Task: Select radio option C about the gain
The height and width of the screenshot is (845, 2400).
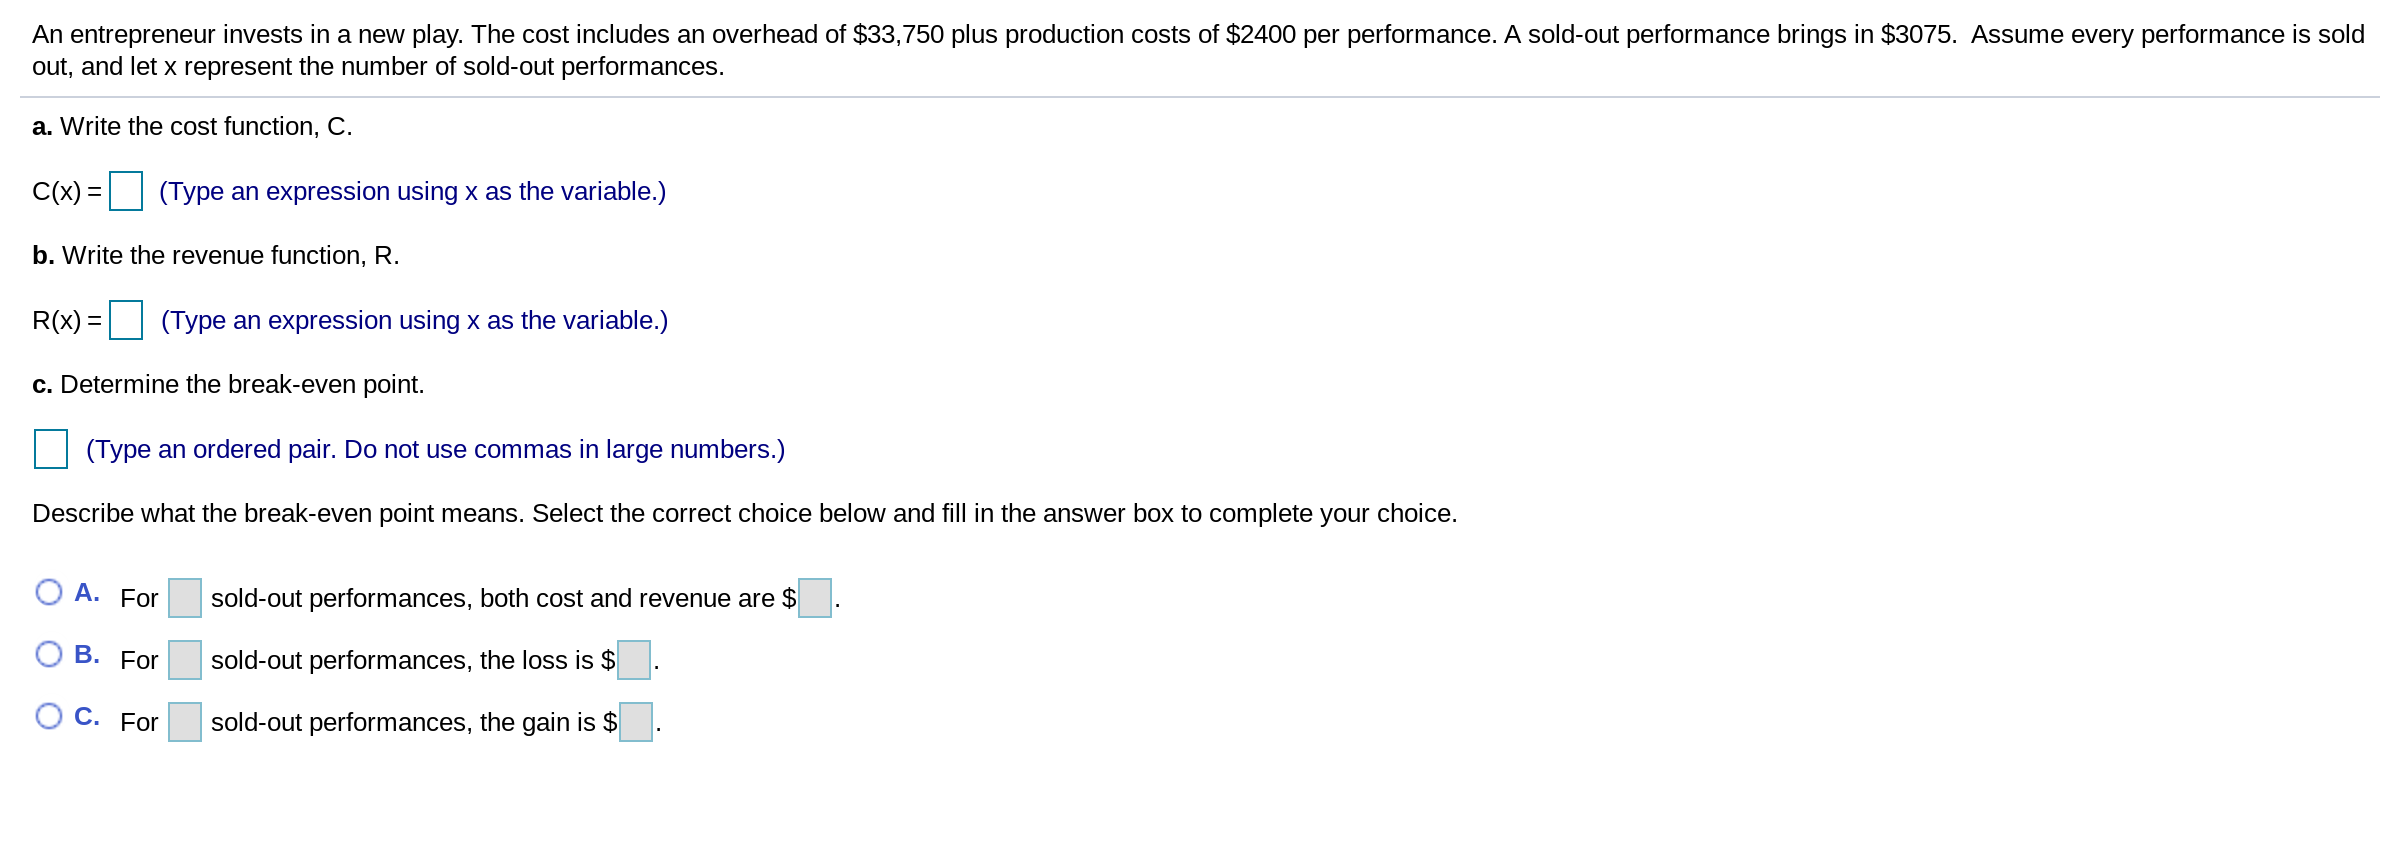Action: point(49,716)
